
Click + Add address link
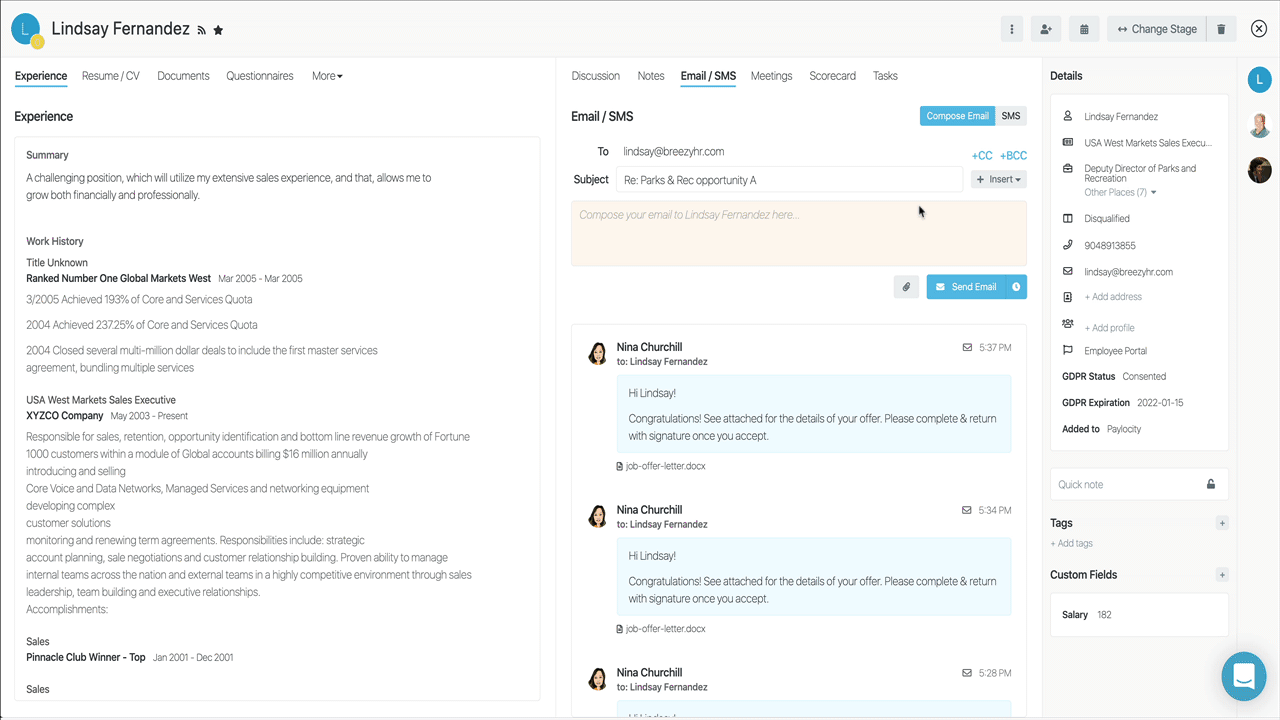tap(1113, 297)
